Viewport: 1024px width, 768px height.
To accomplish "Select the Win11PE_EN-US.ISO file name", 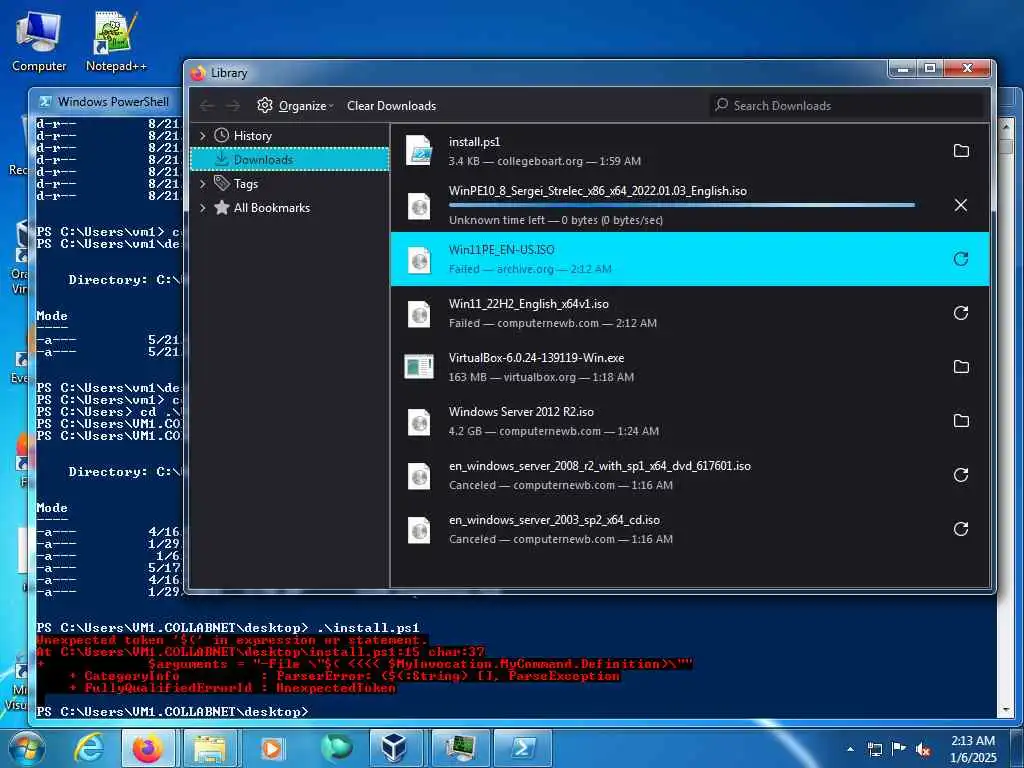I will coord(502,249).
